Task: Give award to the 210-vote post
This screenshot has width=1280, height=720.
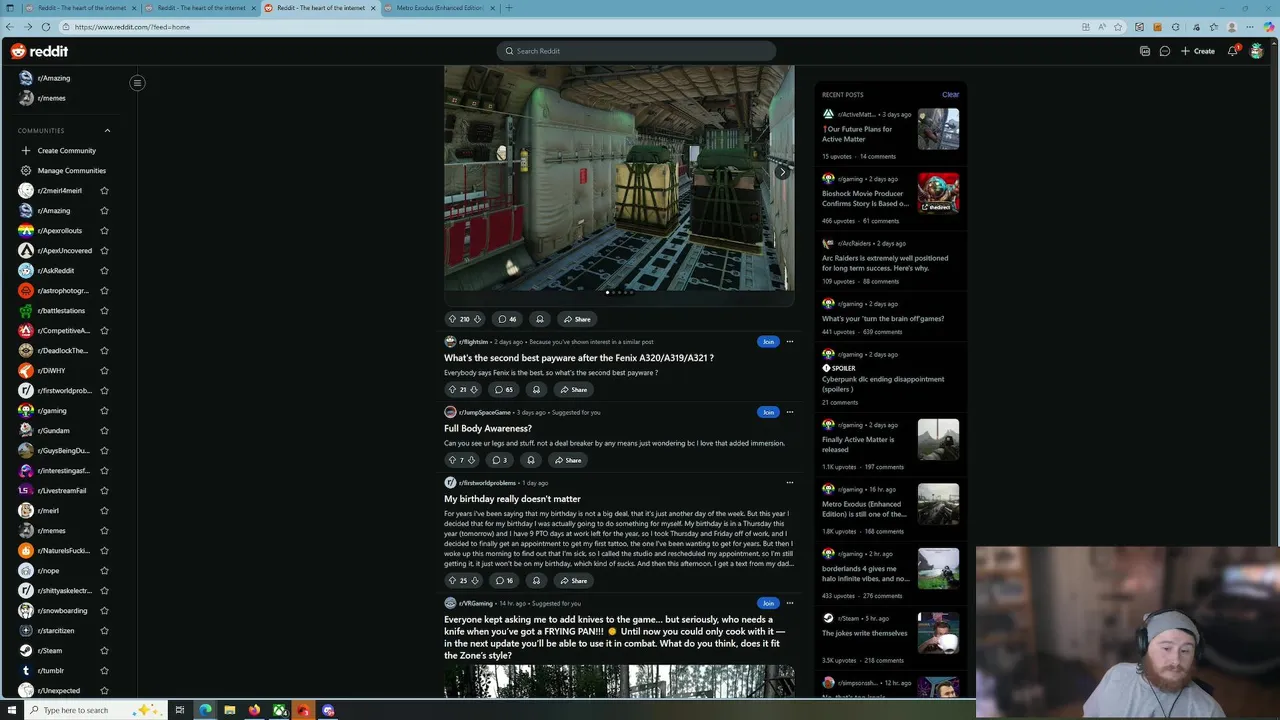Action: tap(540, 319)
